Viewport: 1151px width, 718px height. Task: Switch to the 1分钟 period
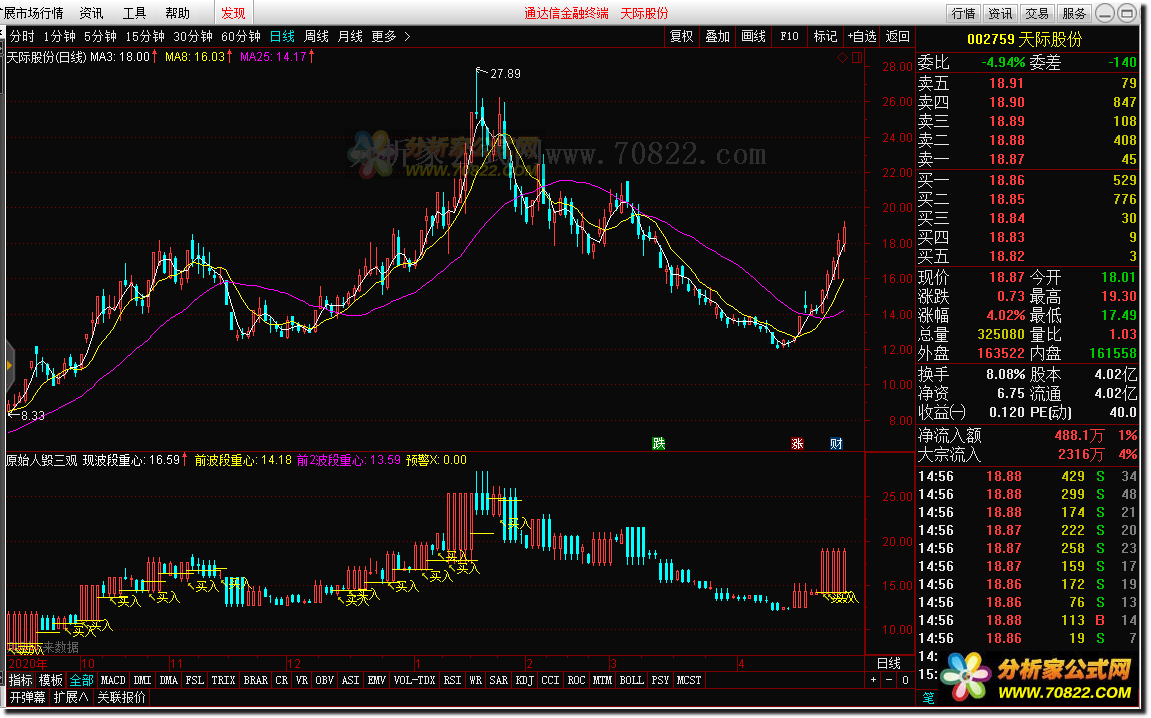[x=59, y=36]
